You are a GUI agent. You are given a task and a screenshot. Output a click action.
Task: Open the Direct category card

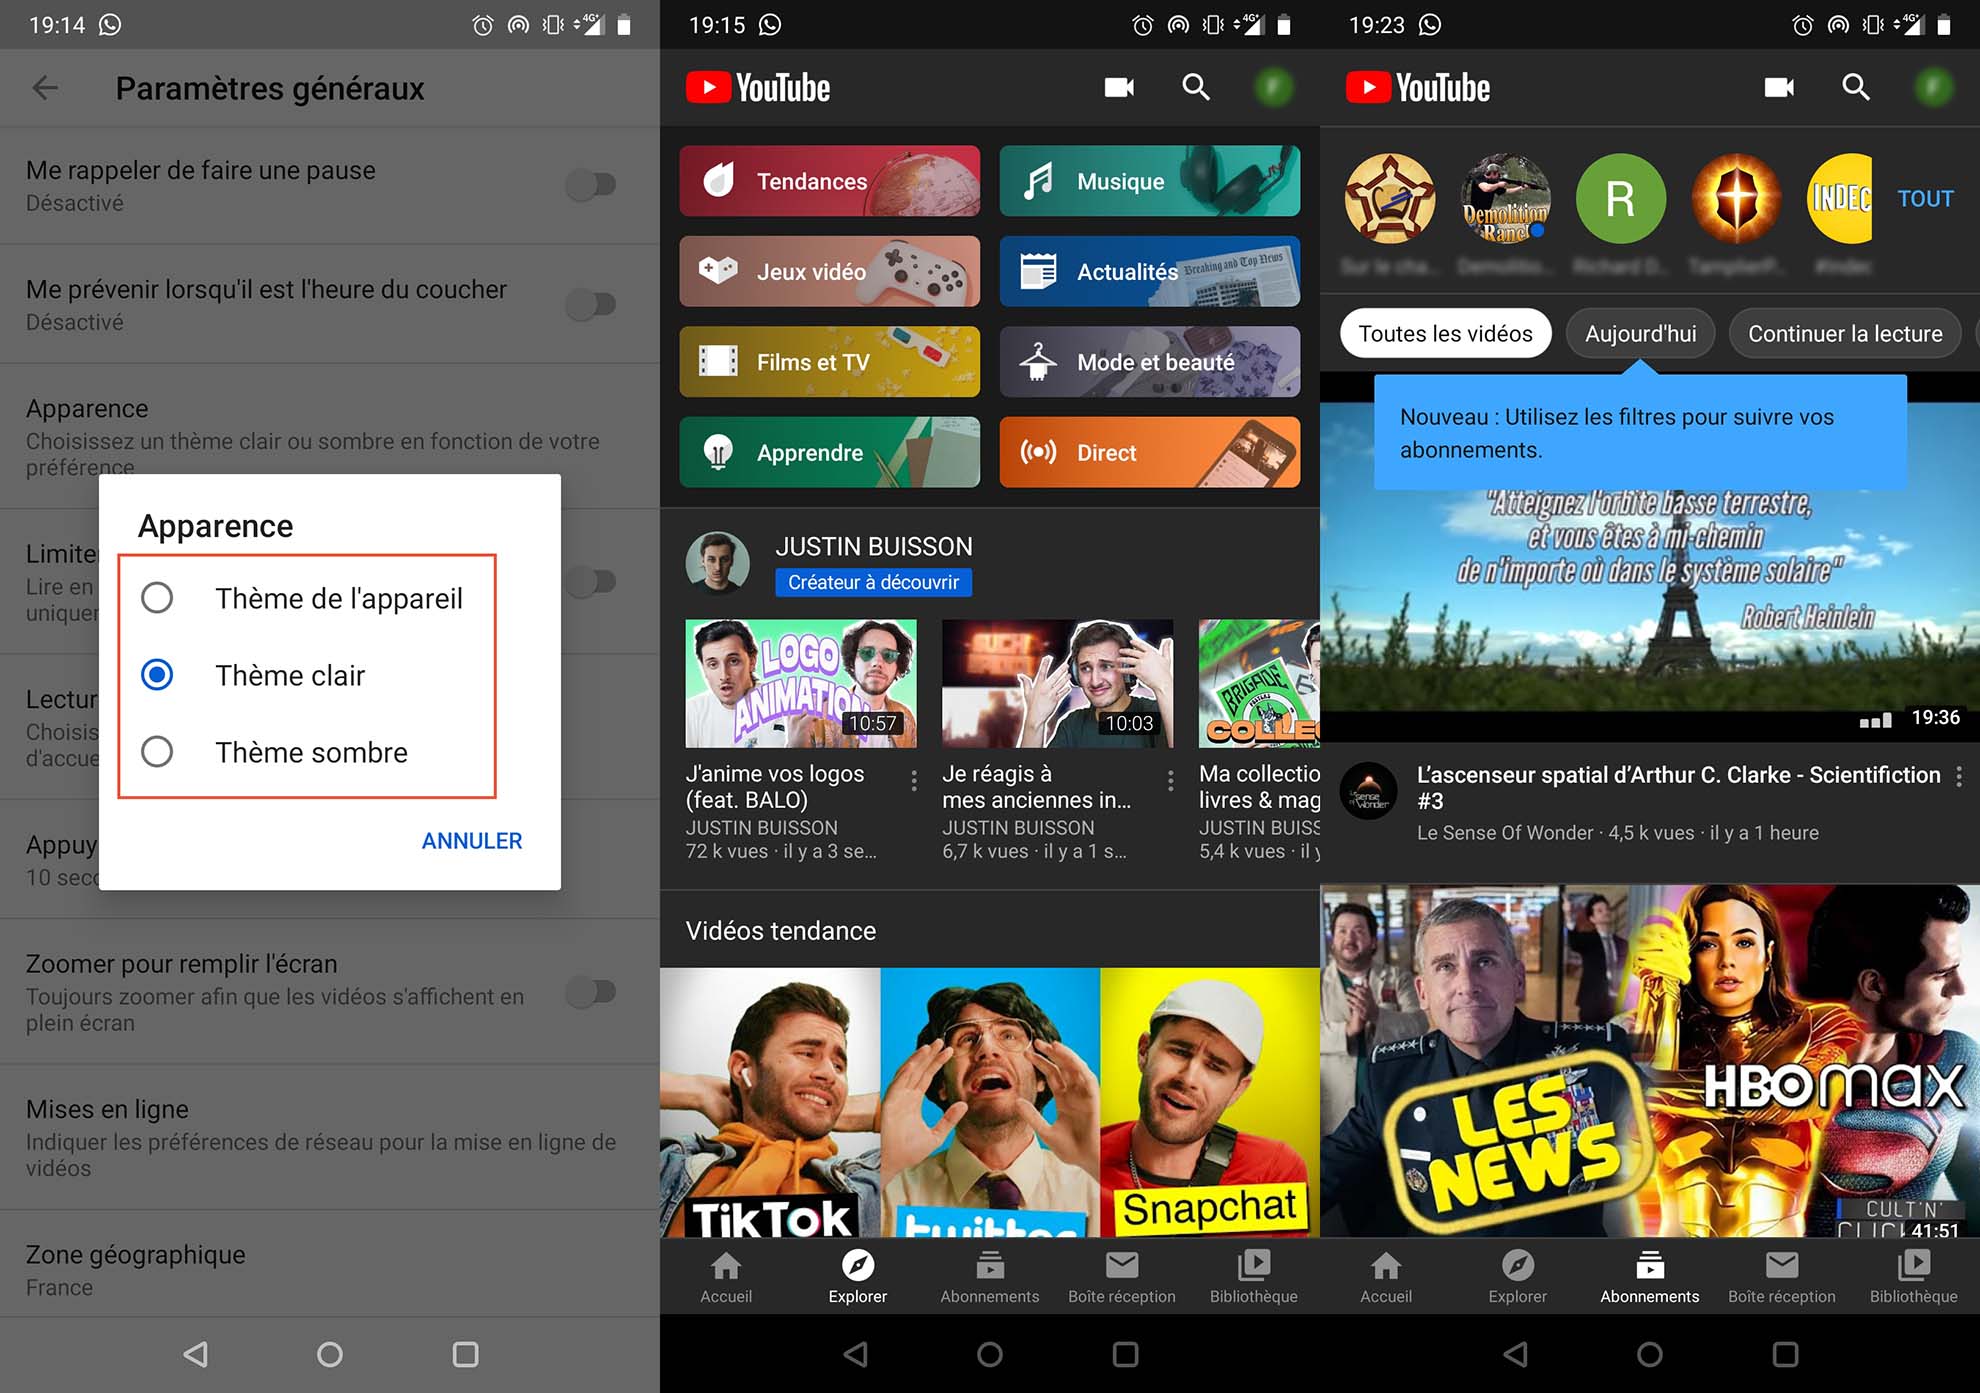pyautogui.click(x=1150, y=452)
